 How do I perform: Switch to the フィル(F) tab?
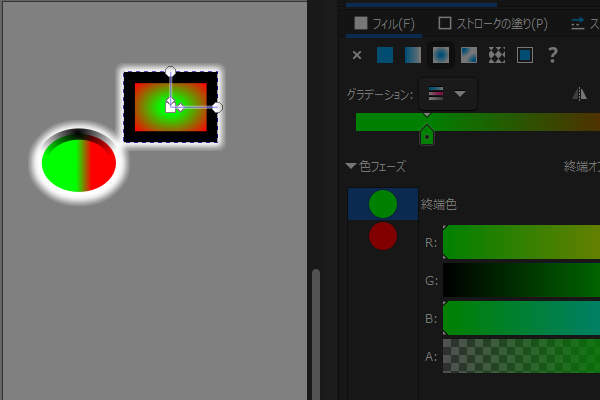(x=384, y=24)
